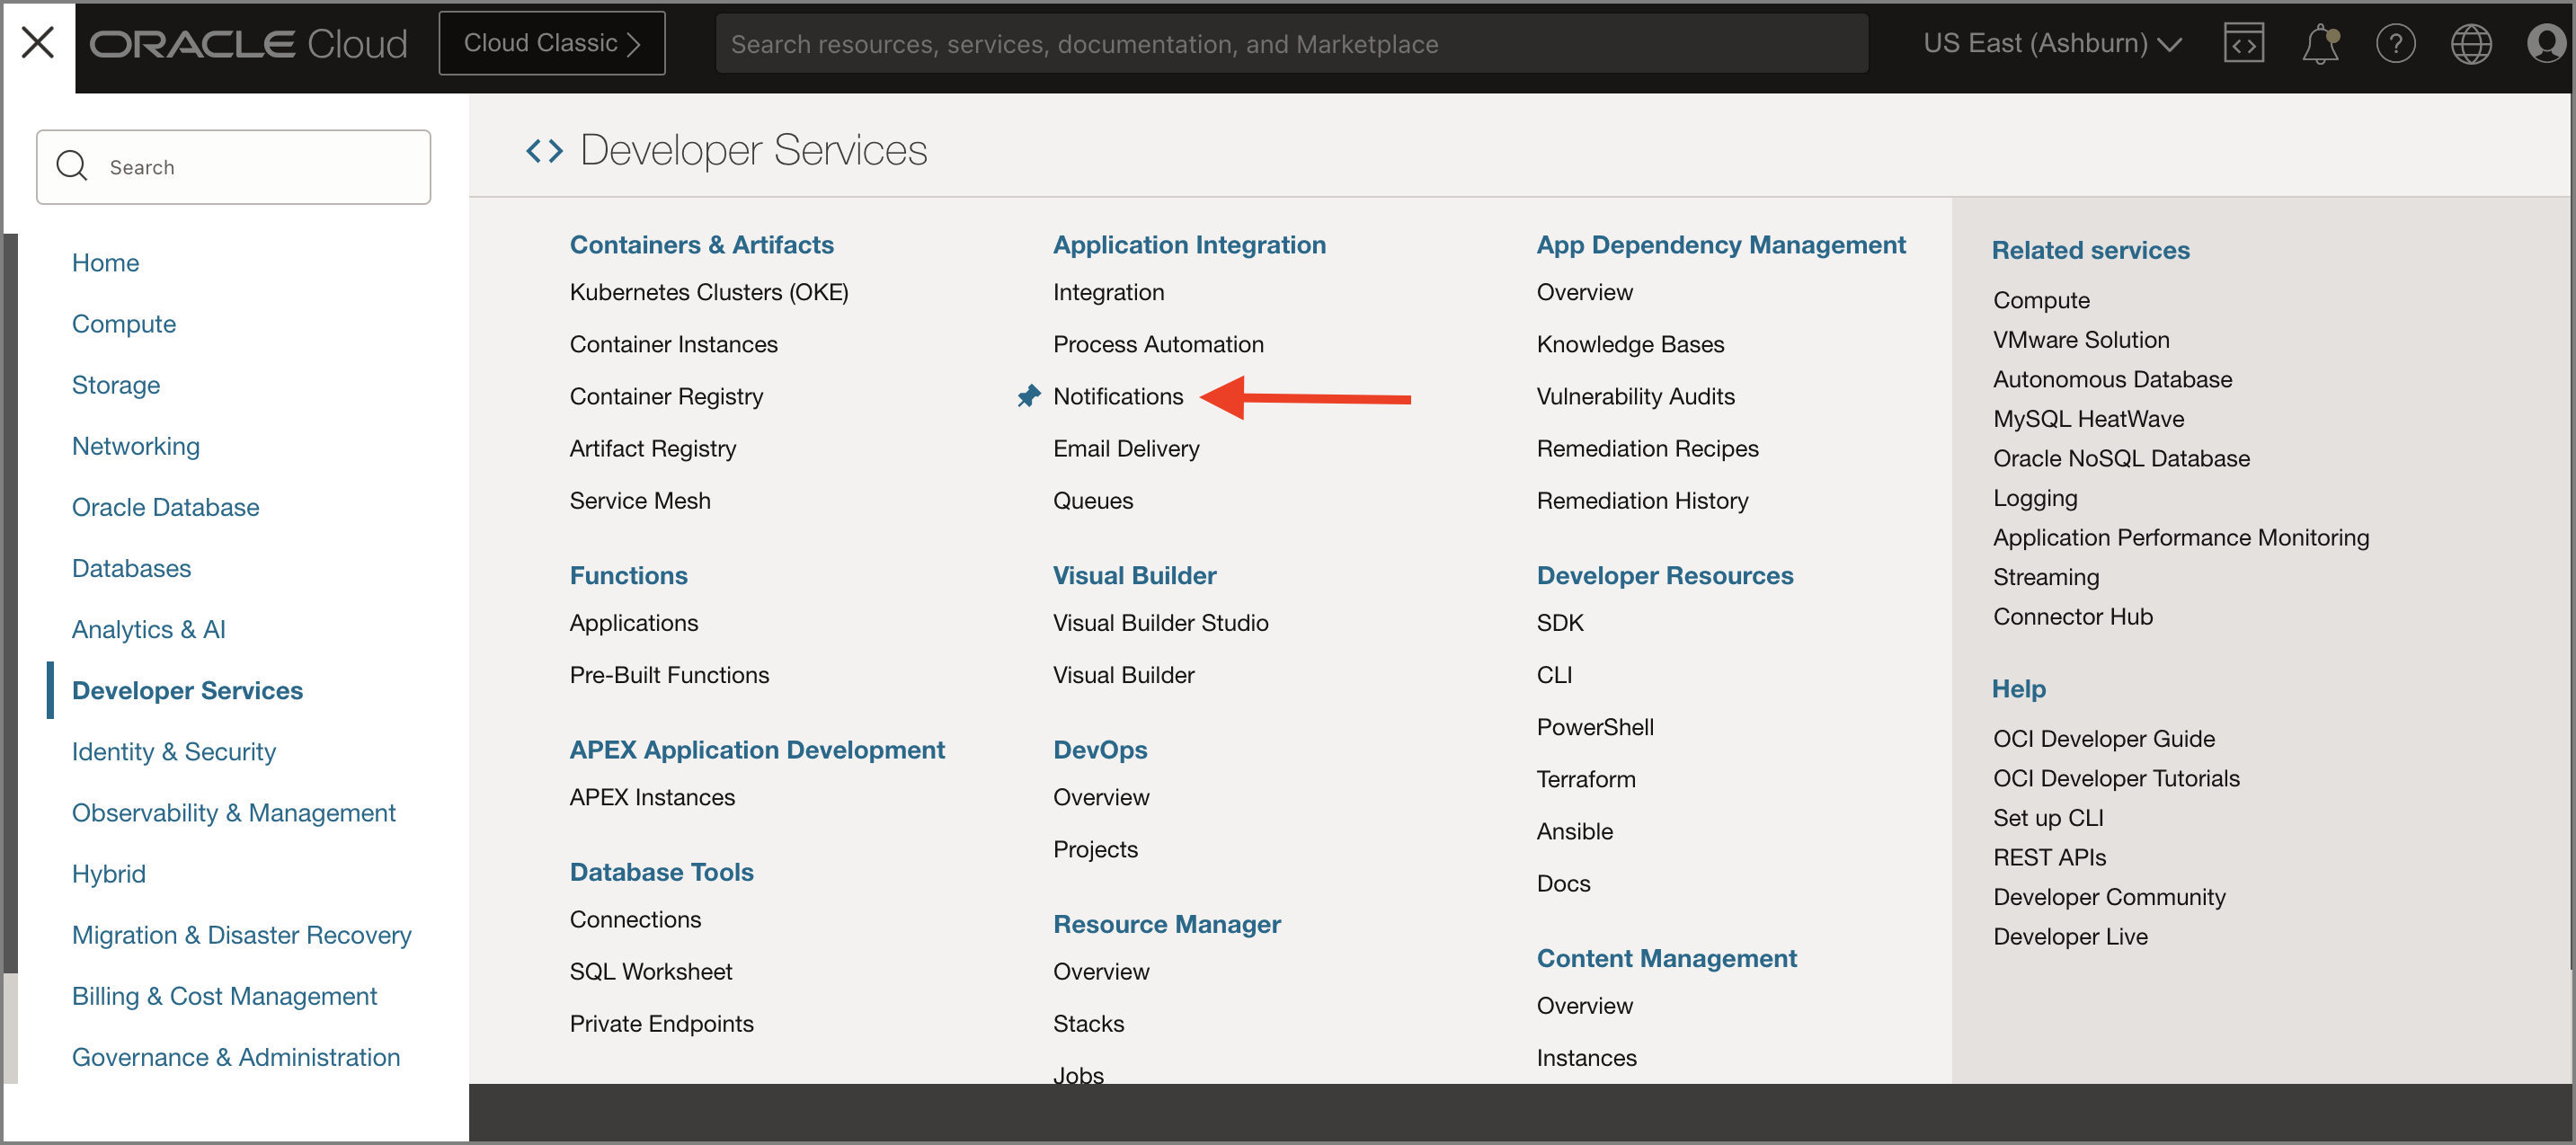Click the developer tools code icon in header
The height and width of the screenshot is (1145, 2576).
pos(2243,43)
